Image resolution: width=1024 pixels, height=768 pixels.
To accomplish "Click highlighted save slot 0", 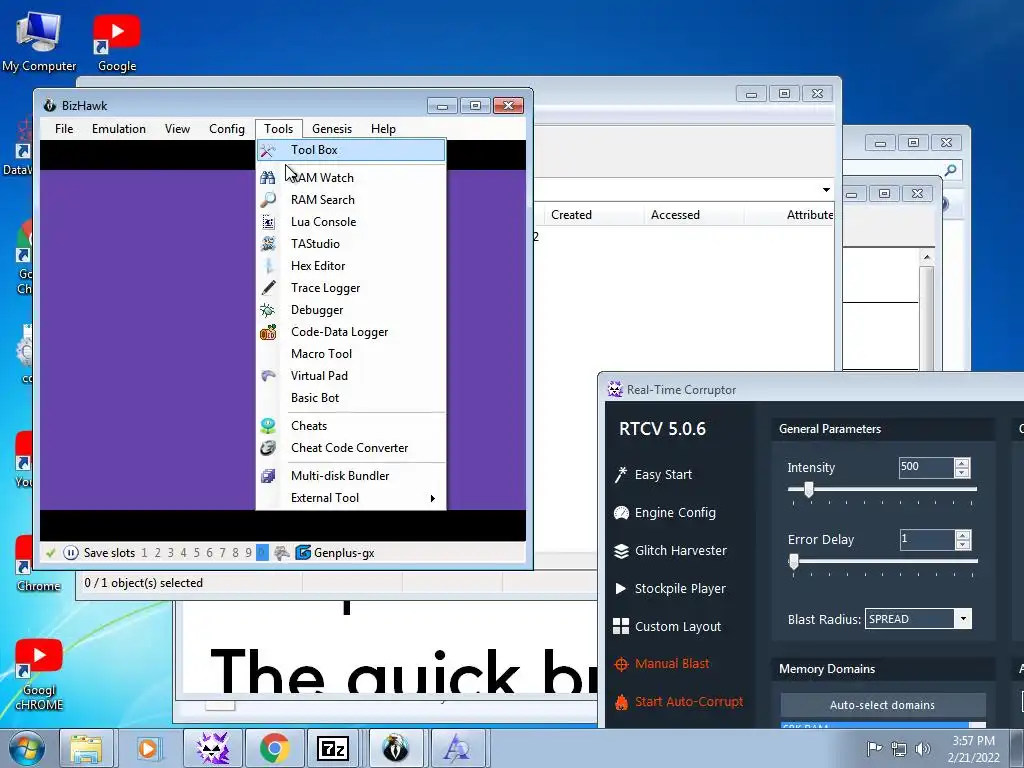I will (x=262, y=552).
